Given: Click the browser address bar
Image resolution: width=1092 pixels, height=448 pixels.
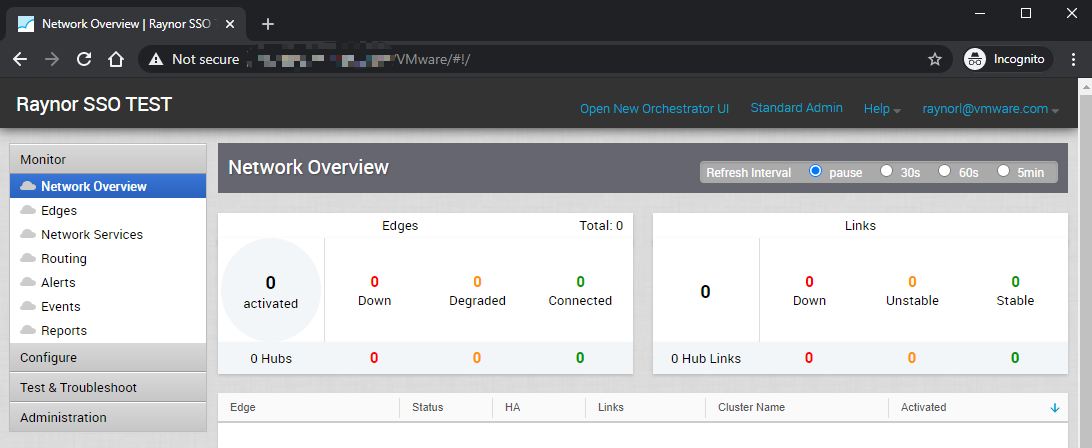Looking at the screenshot, I should click(x=543, y=59).
